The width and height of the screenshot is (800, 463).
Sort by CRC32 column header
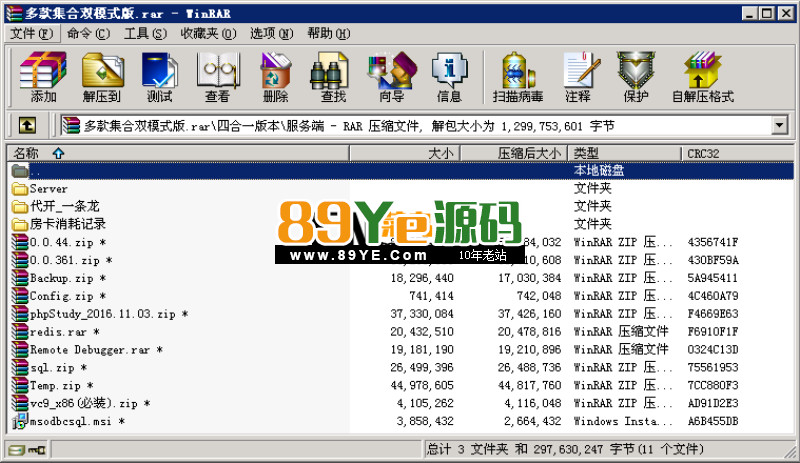[x=738, y=153]
